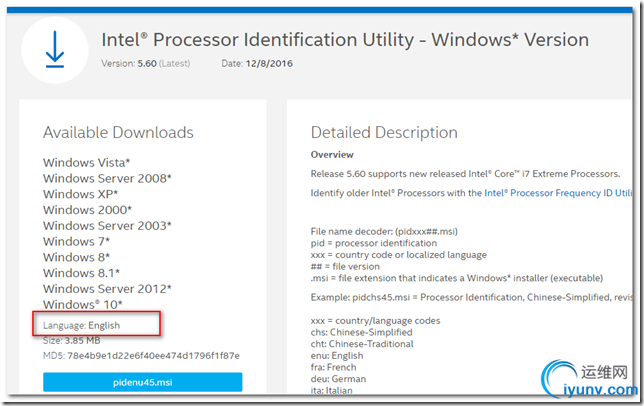Screen dimensions: 644x406
Task: Click the Windows 7* entry
Action: [x=76, y=241]
